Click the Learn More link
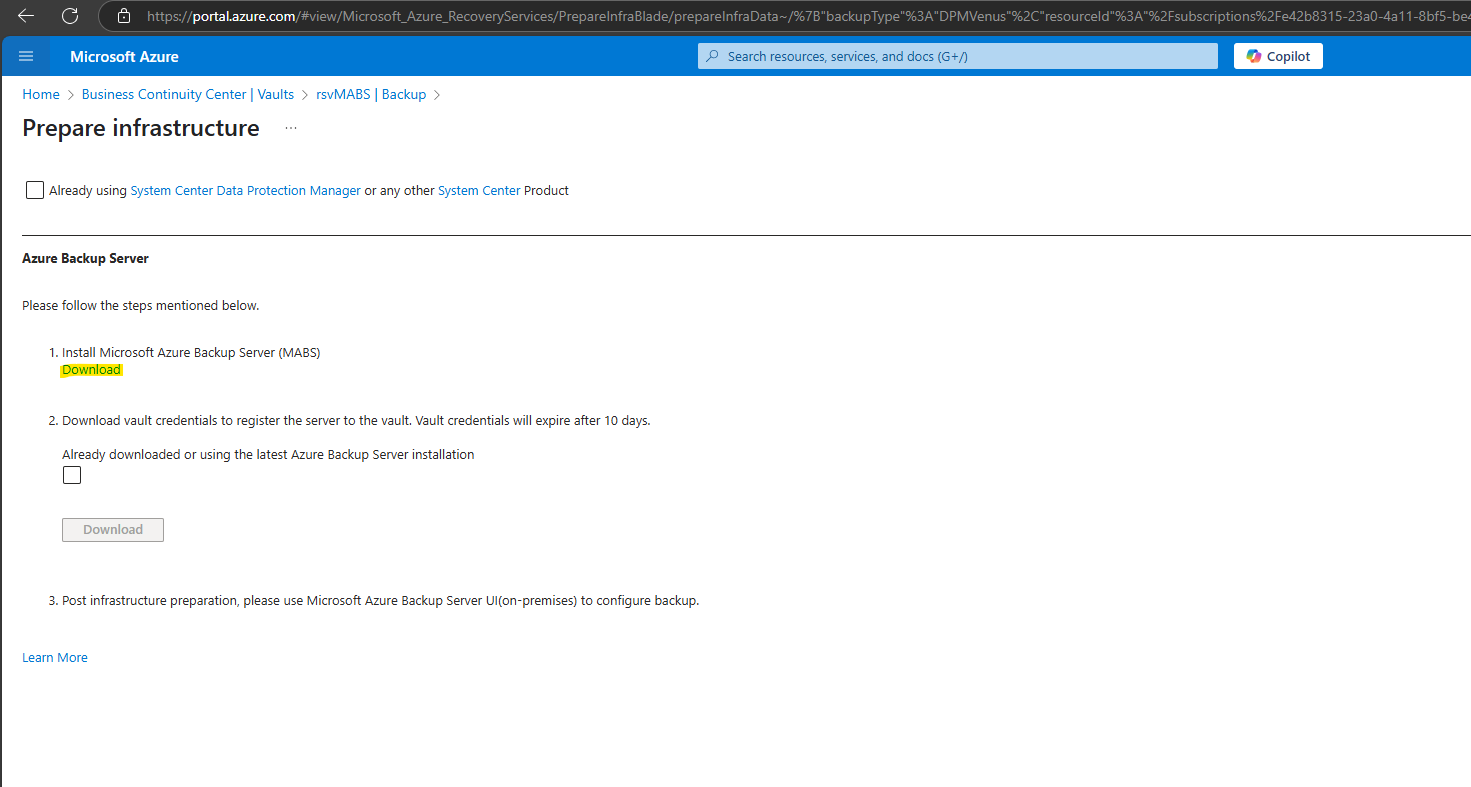This screenshot has width=1471, height=787. tap(55, 657)
